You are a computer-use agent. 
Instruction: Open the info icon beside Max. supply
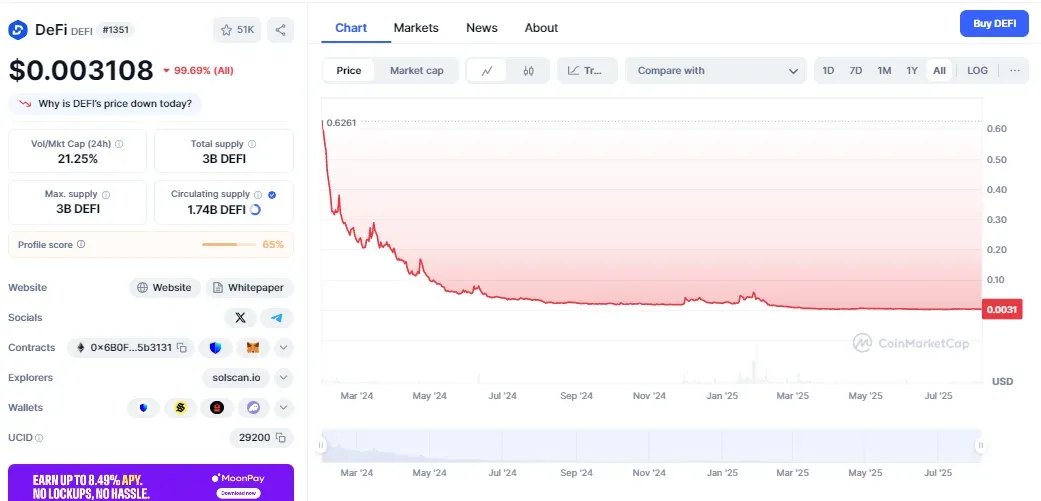106,194
